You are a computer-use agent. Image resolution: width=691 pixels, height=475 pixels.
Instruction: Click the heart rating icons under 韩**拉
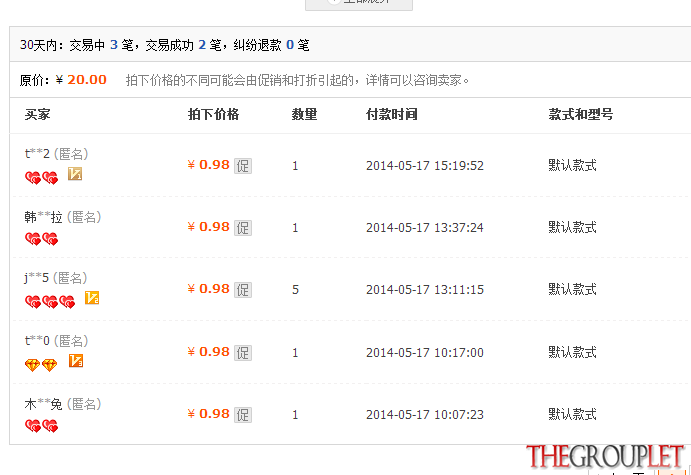(41, 239)
